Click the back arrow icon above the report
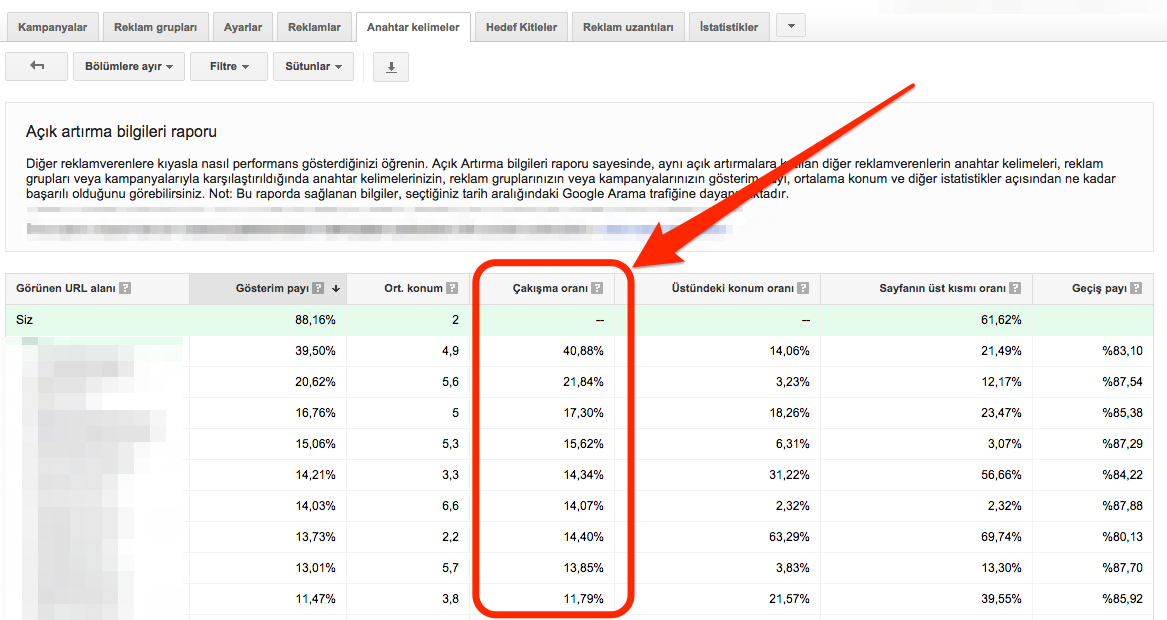 tap(36, 66)
